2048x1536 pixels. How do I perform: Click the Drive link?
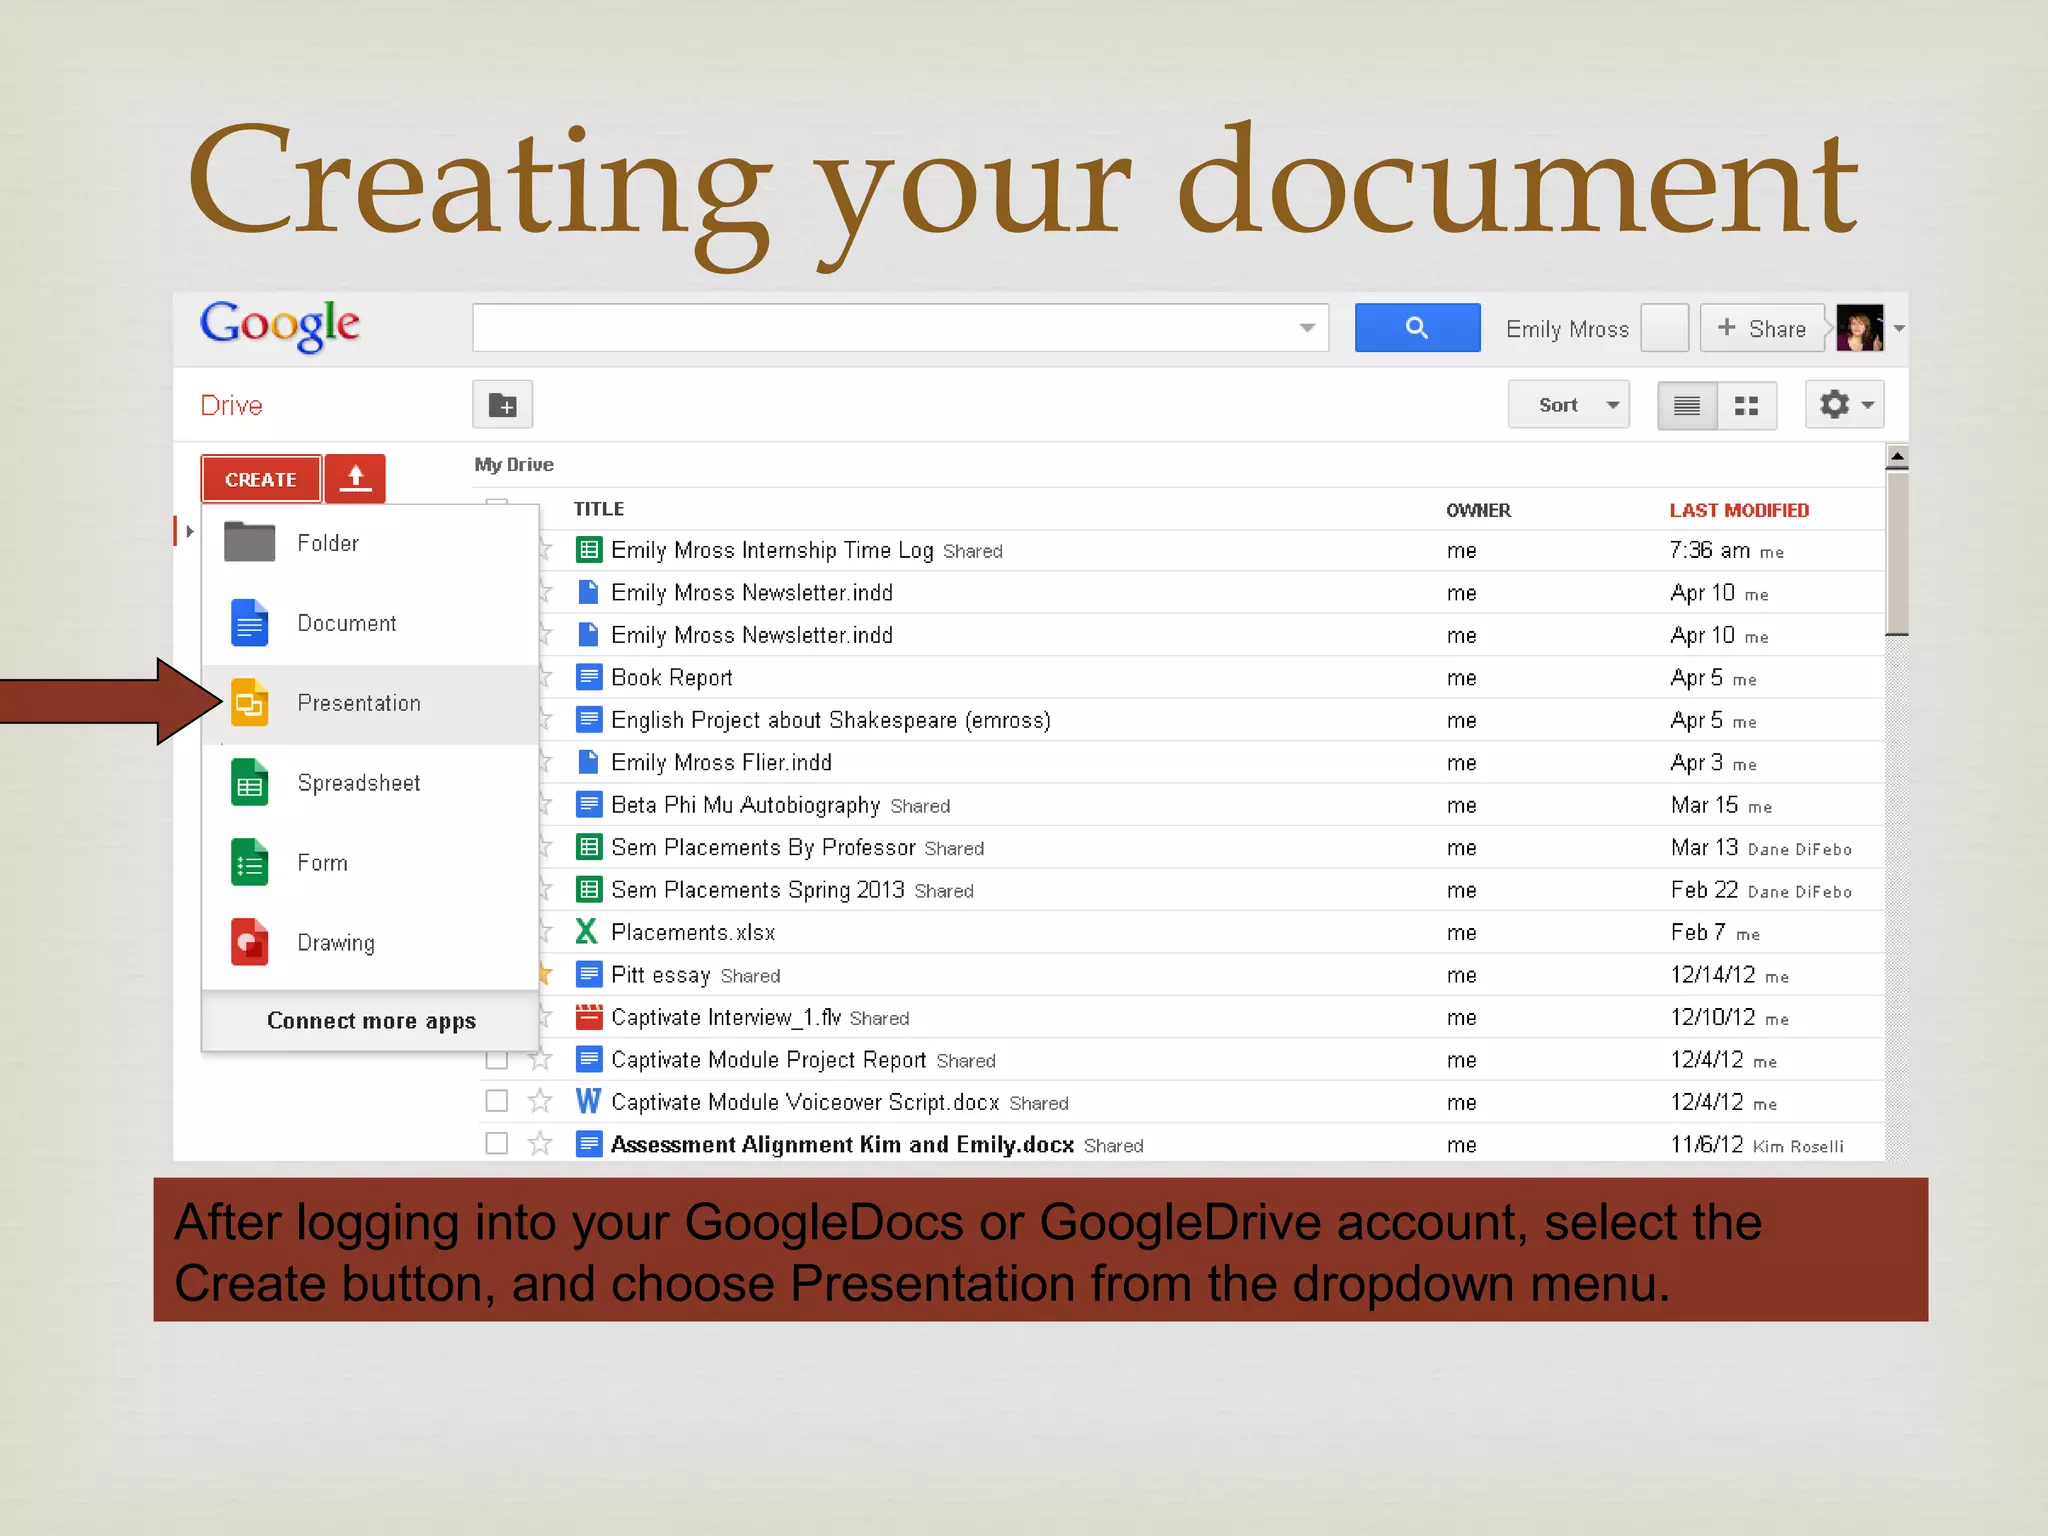tap(231, 405)
